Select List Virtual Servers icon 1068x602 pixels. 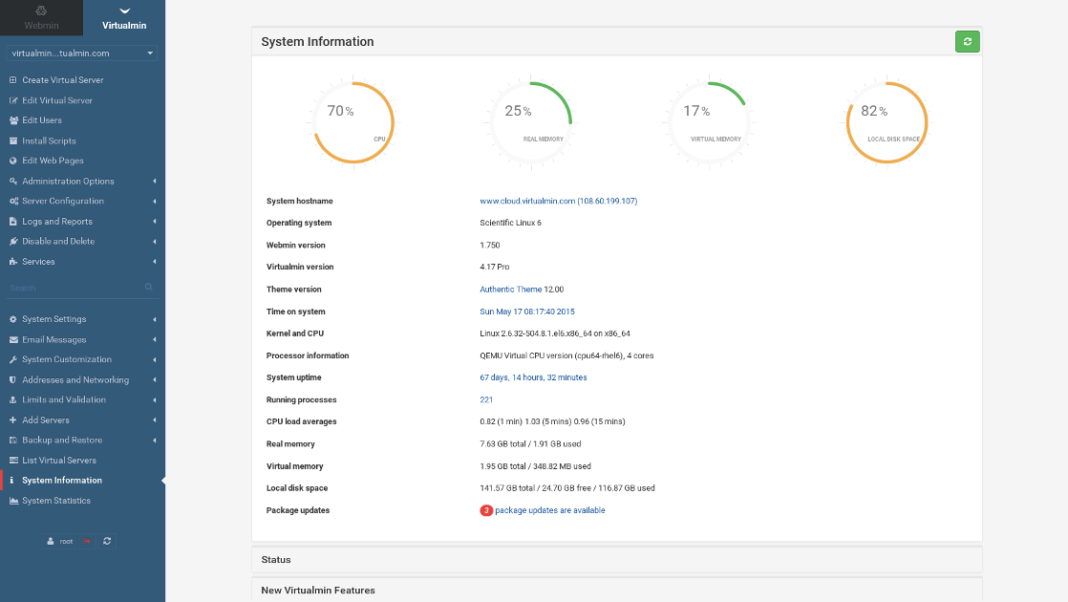point(12,460)
